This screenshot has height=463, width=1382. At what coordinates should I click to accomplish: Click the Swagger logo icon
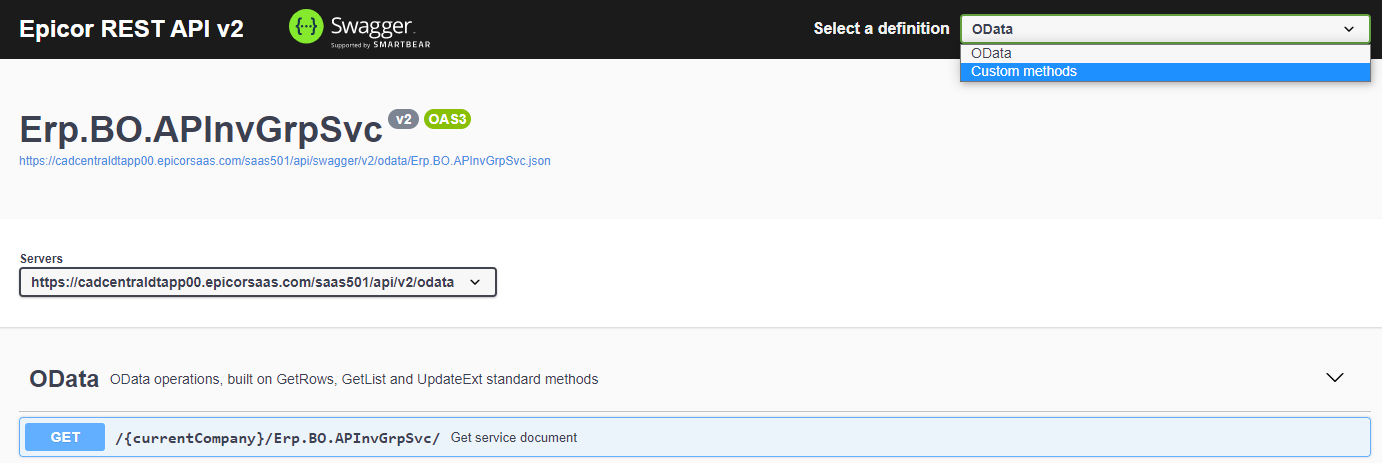(x=308, y=28)
